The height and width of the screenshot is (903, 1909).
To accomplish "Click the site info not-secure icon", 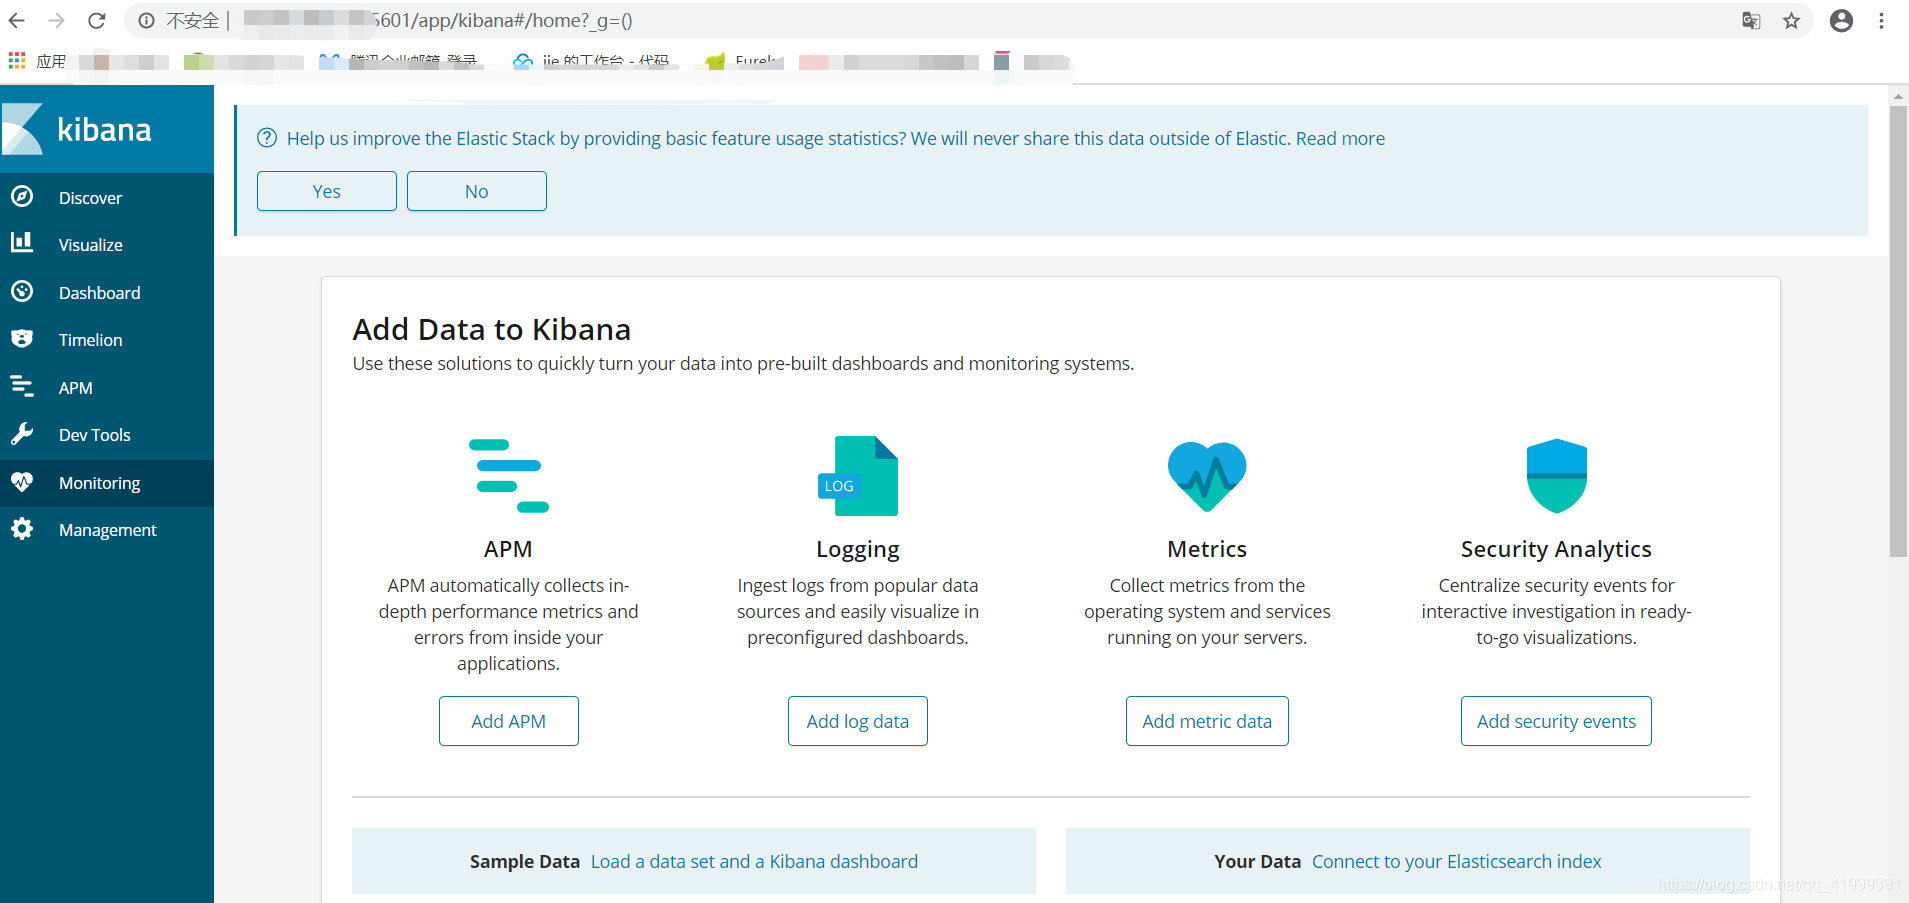I will [x=147, y=20].
